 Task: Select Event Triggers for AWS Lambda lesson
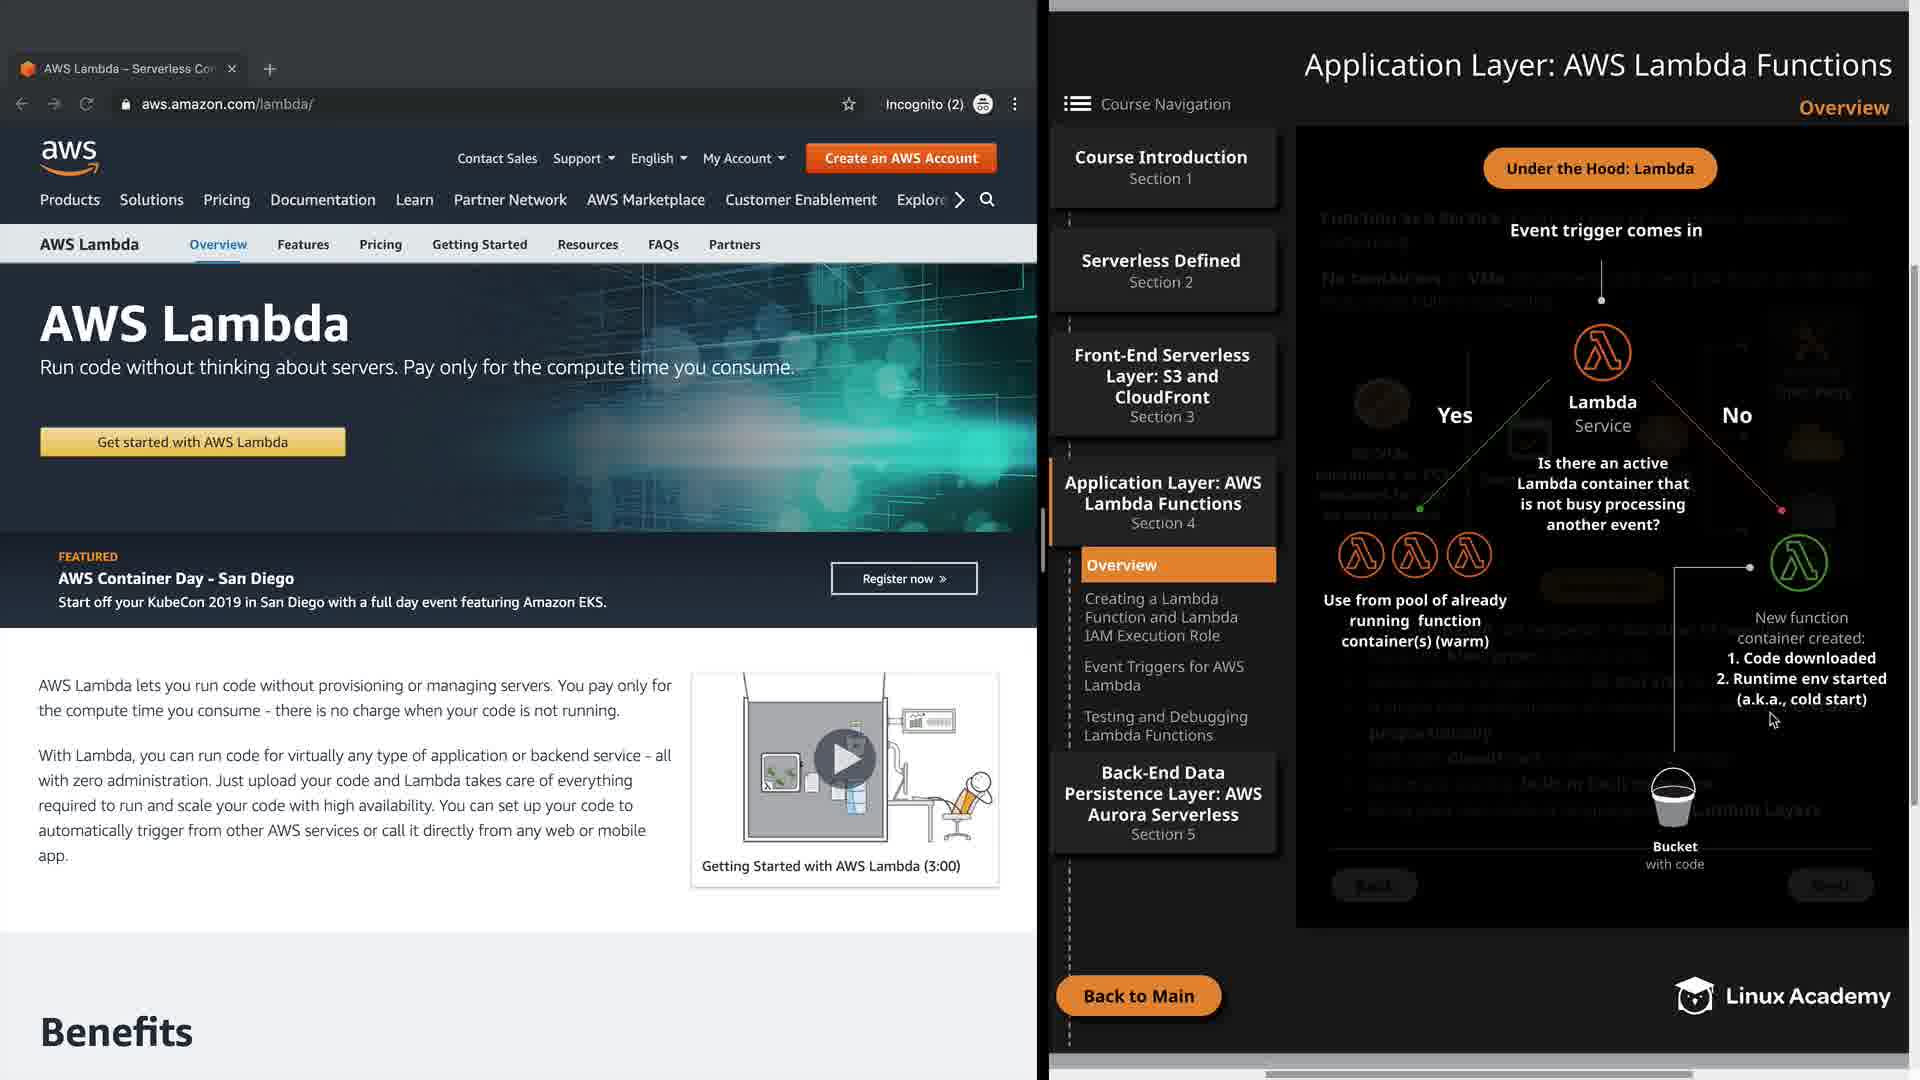pyautogui.click(x=1163, y=676)
